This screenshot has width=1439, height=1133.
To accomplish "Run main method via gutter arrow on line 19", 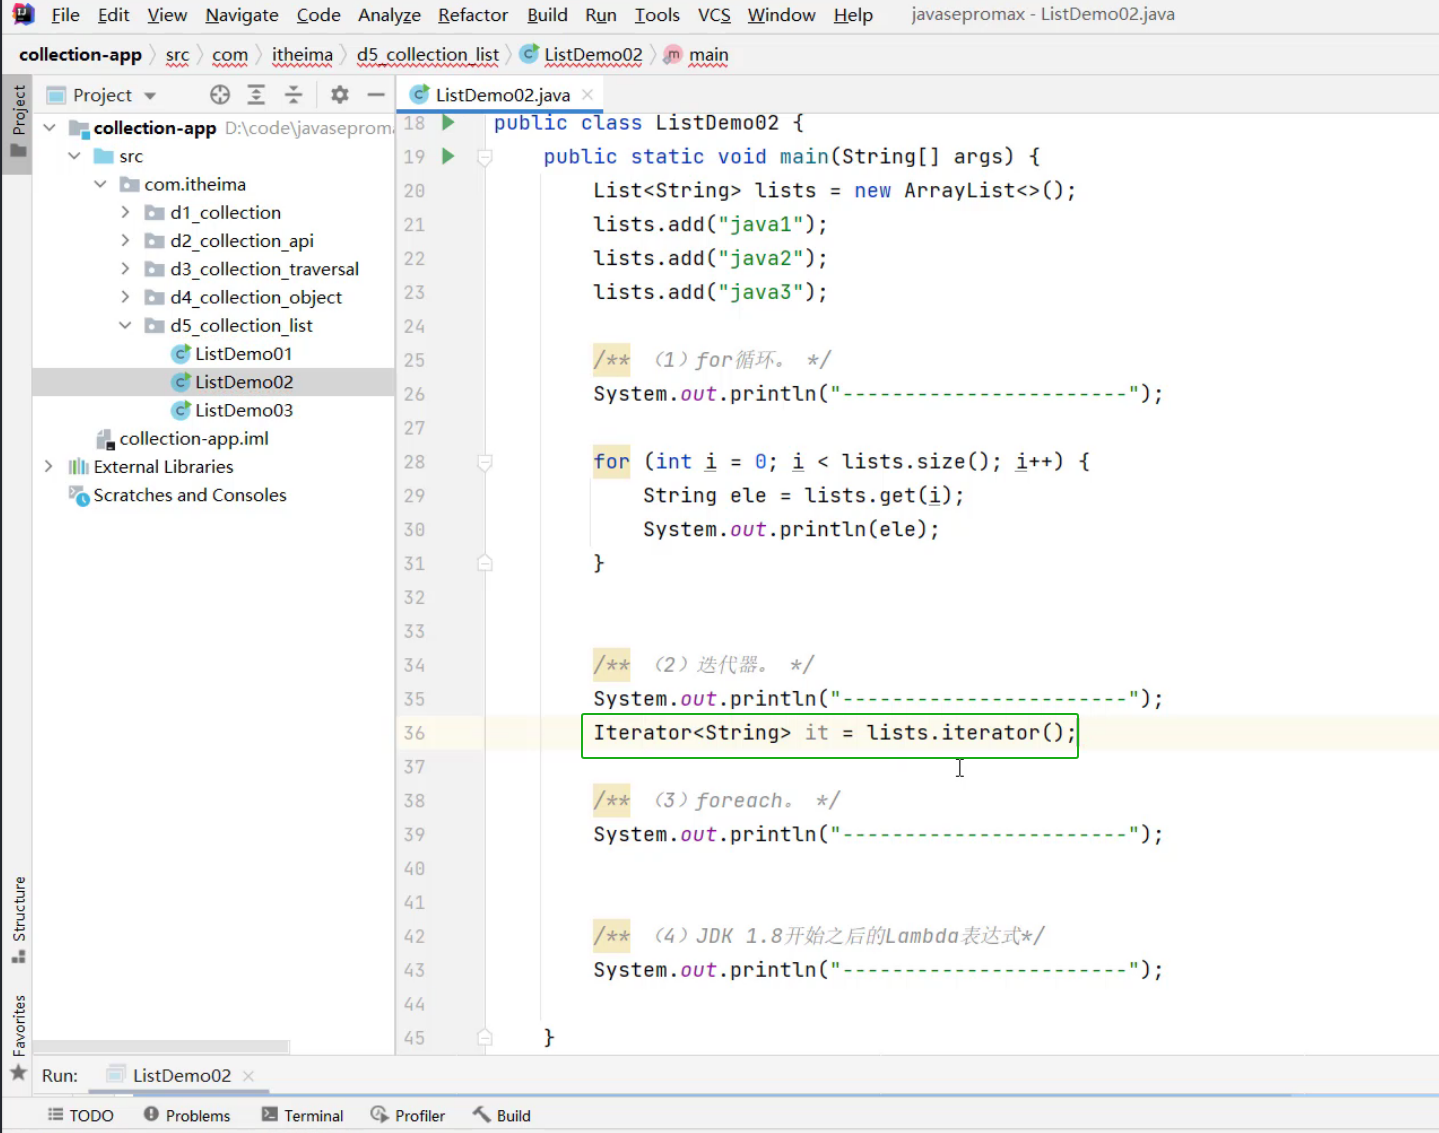I will (x=448, y=156).
